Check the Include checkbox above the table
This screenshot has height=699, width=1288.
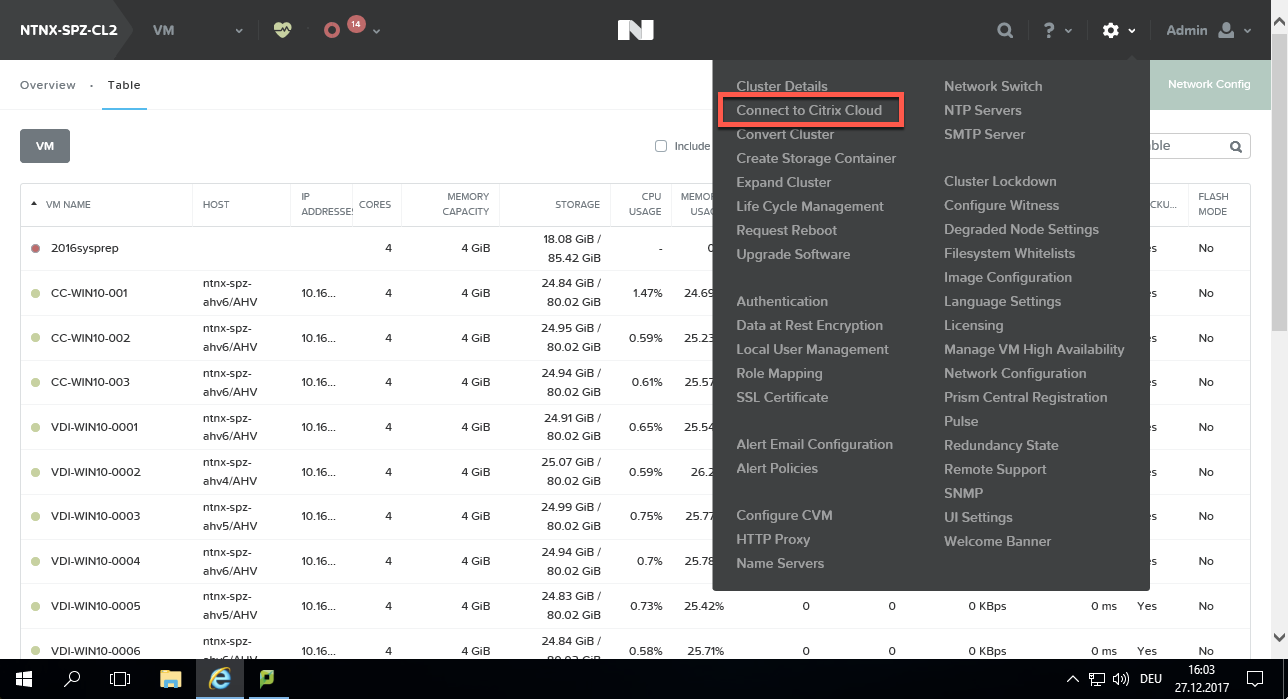(661, 145)
